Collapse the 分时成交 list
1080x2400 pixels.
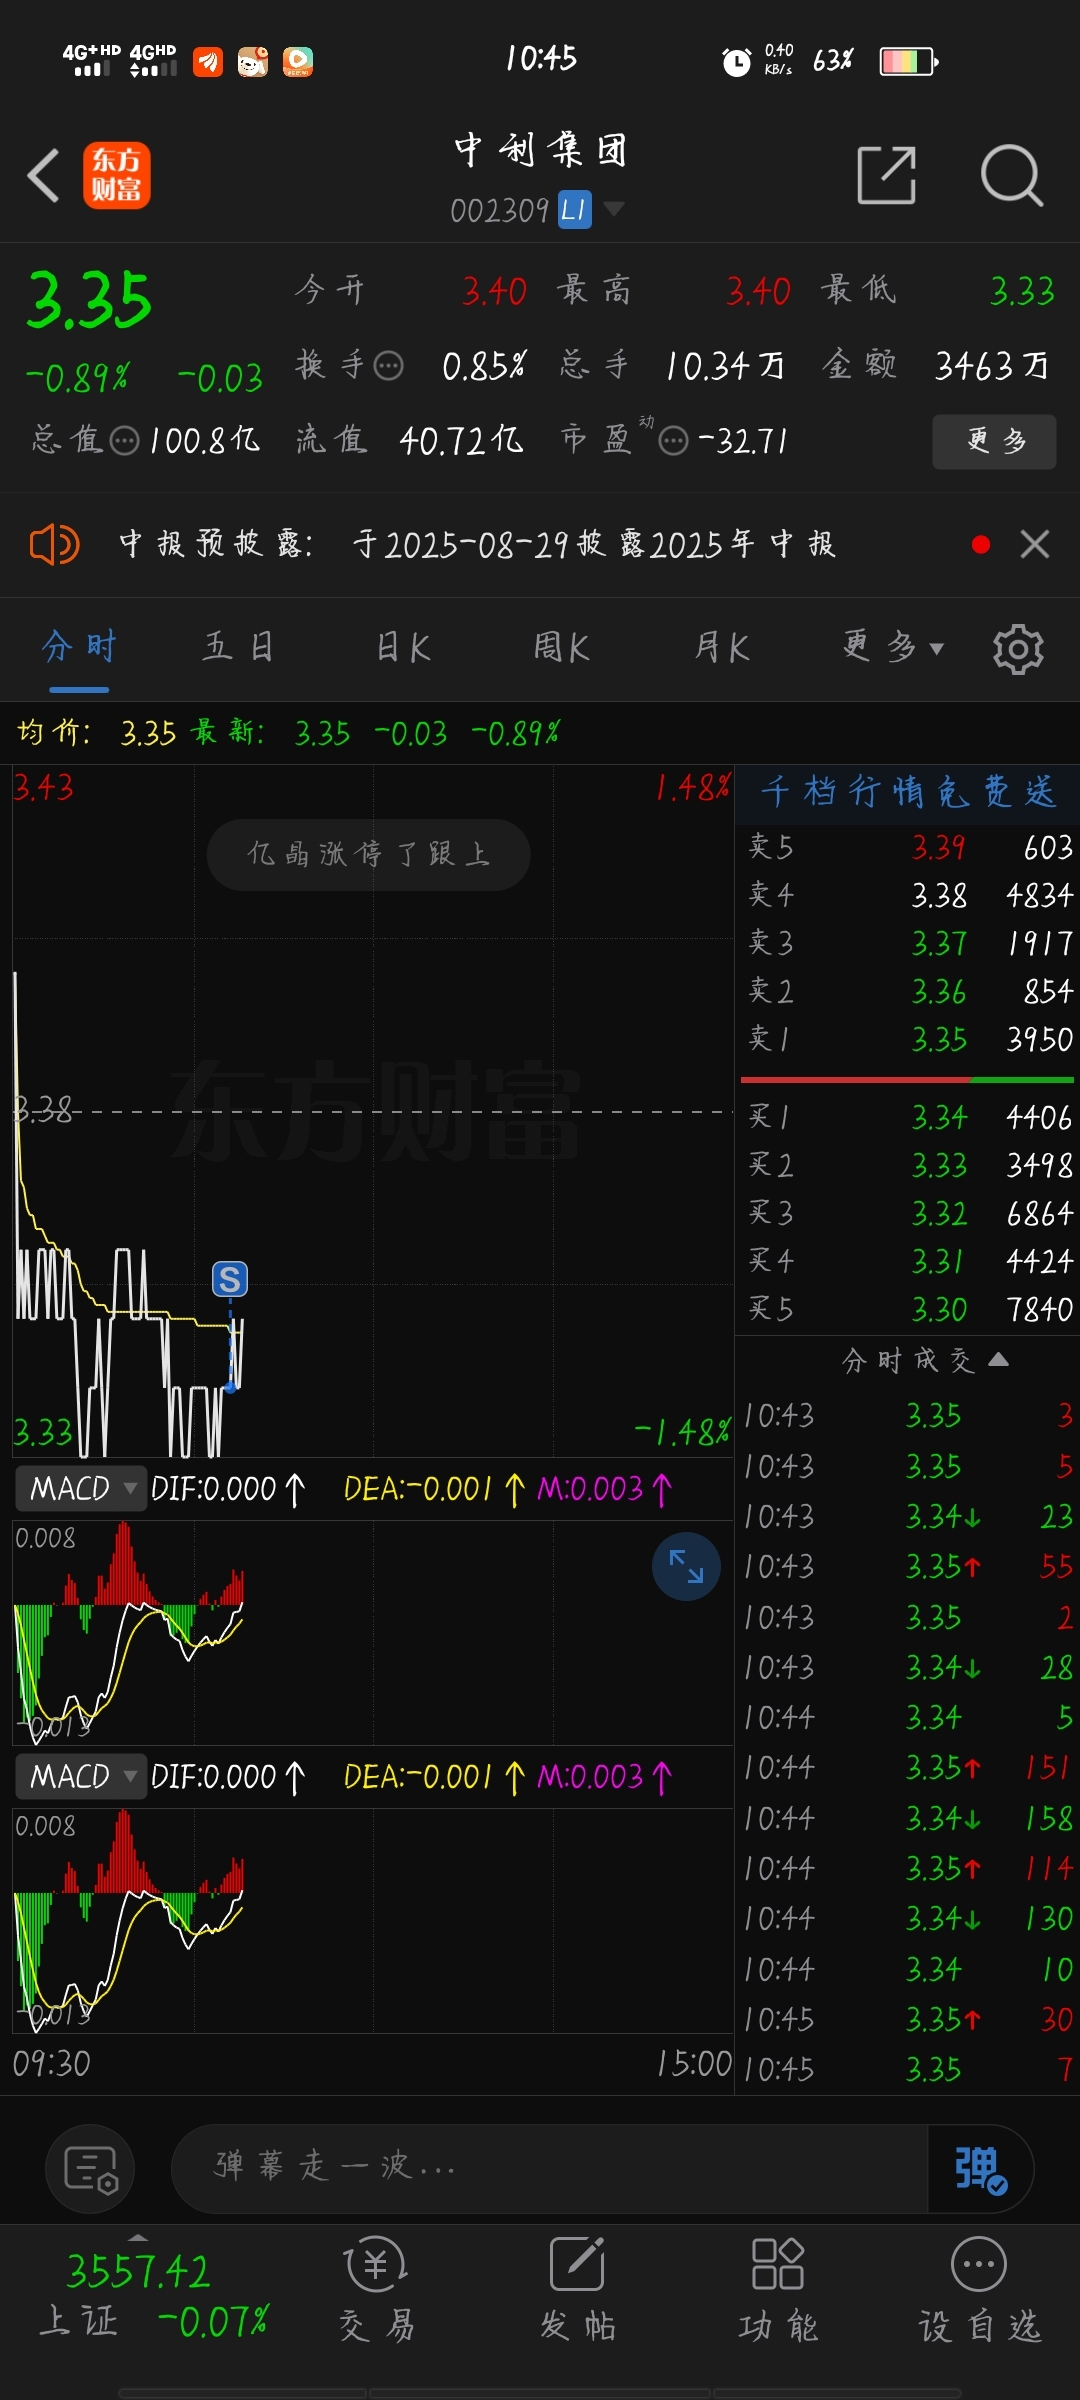924,1360
